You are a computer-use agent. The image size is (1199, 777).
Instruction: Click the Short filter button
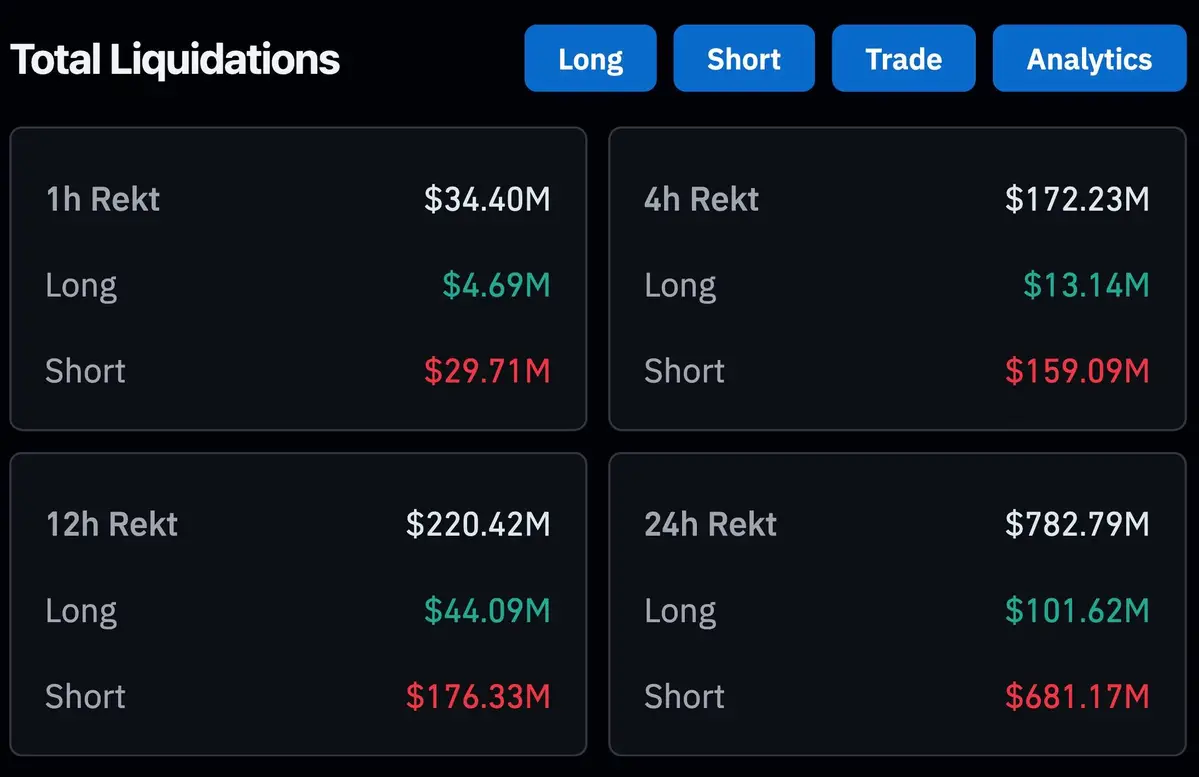pyautogui.click(x=744, y=58)
